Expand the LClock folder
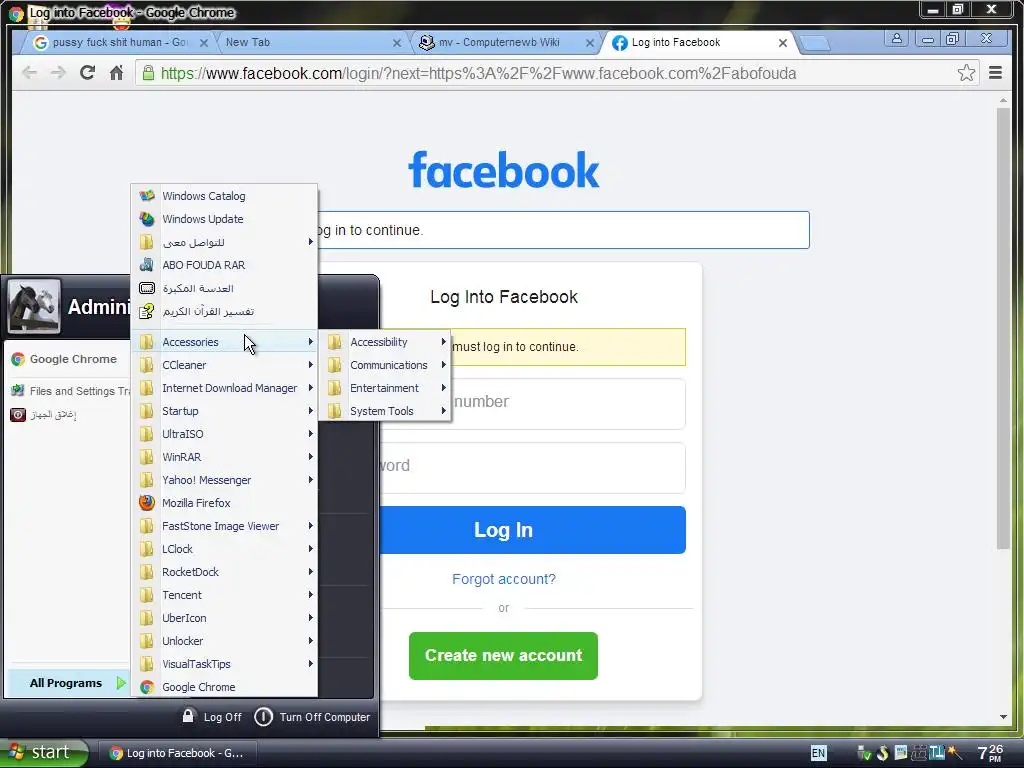The height and width of the screenshot is (768, 1024). pos(224,549)
